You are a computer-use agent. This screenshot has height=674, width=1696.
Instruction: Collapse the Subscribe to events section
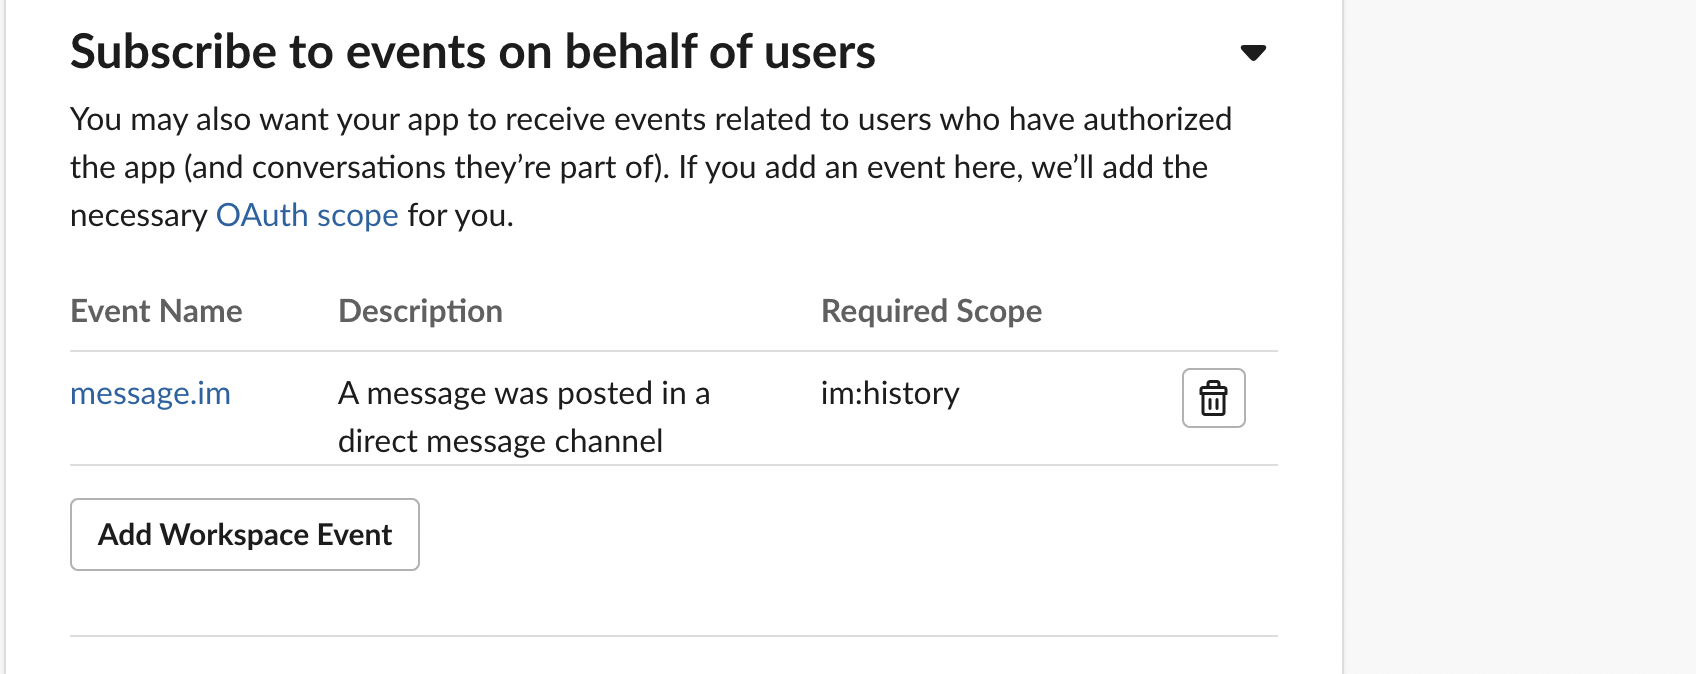(x=1253, y=53)
